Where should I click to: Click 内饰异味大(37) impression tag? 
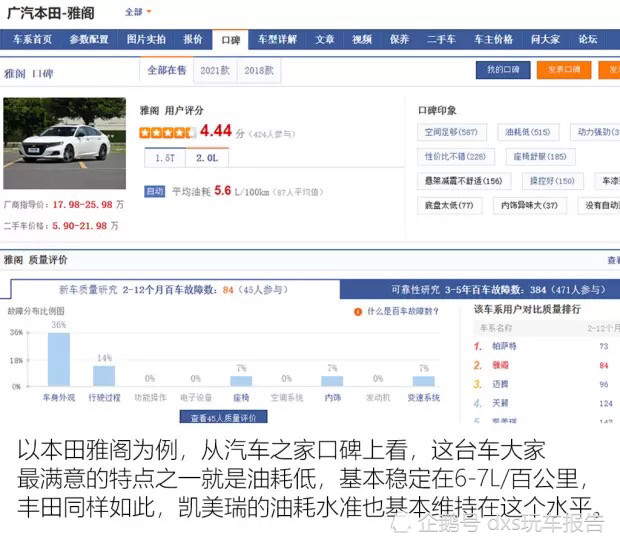[x=530, y=206]
